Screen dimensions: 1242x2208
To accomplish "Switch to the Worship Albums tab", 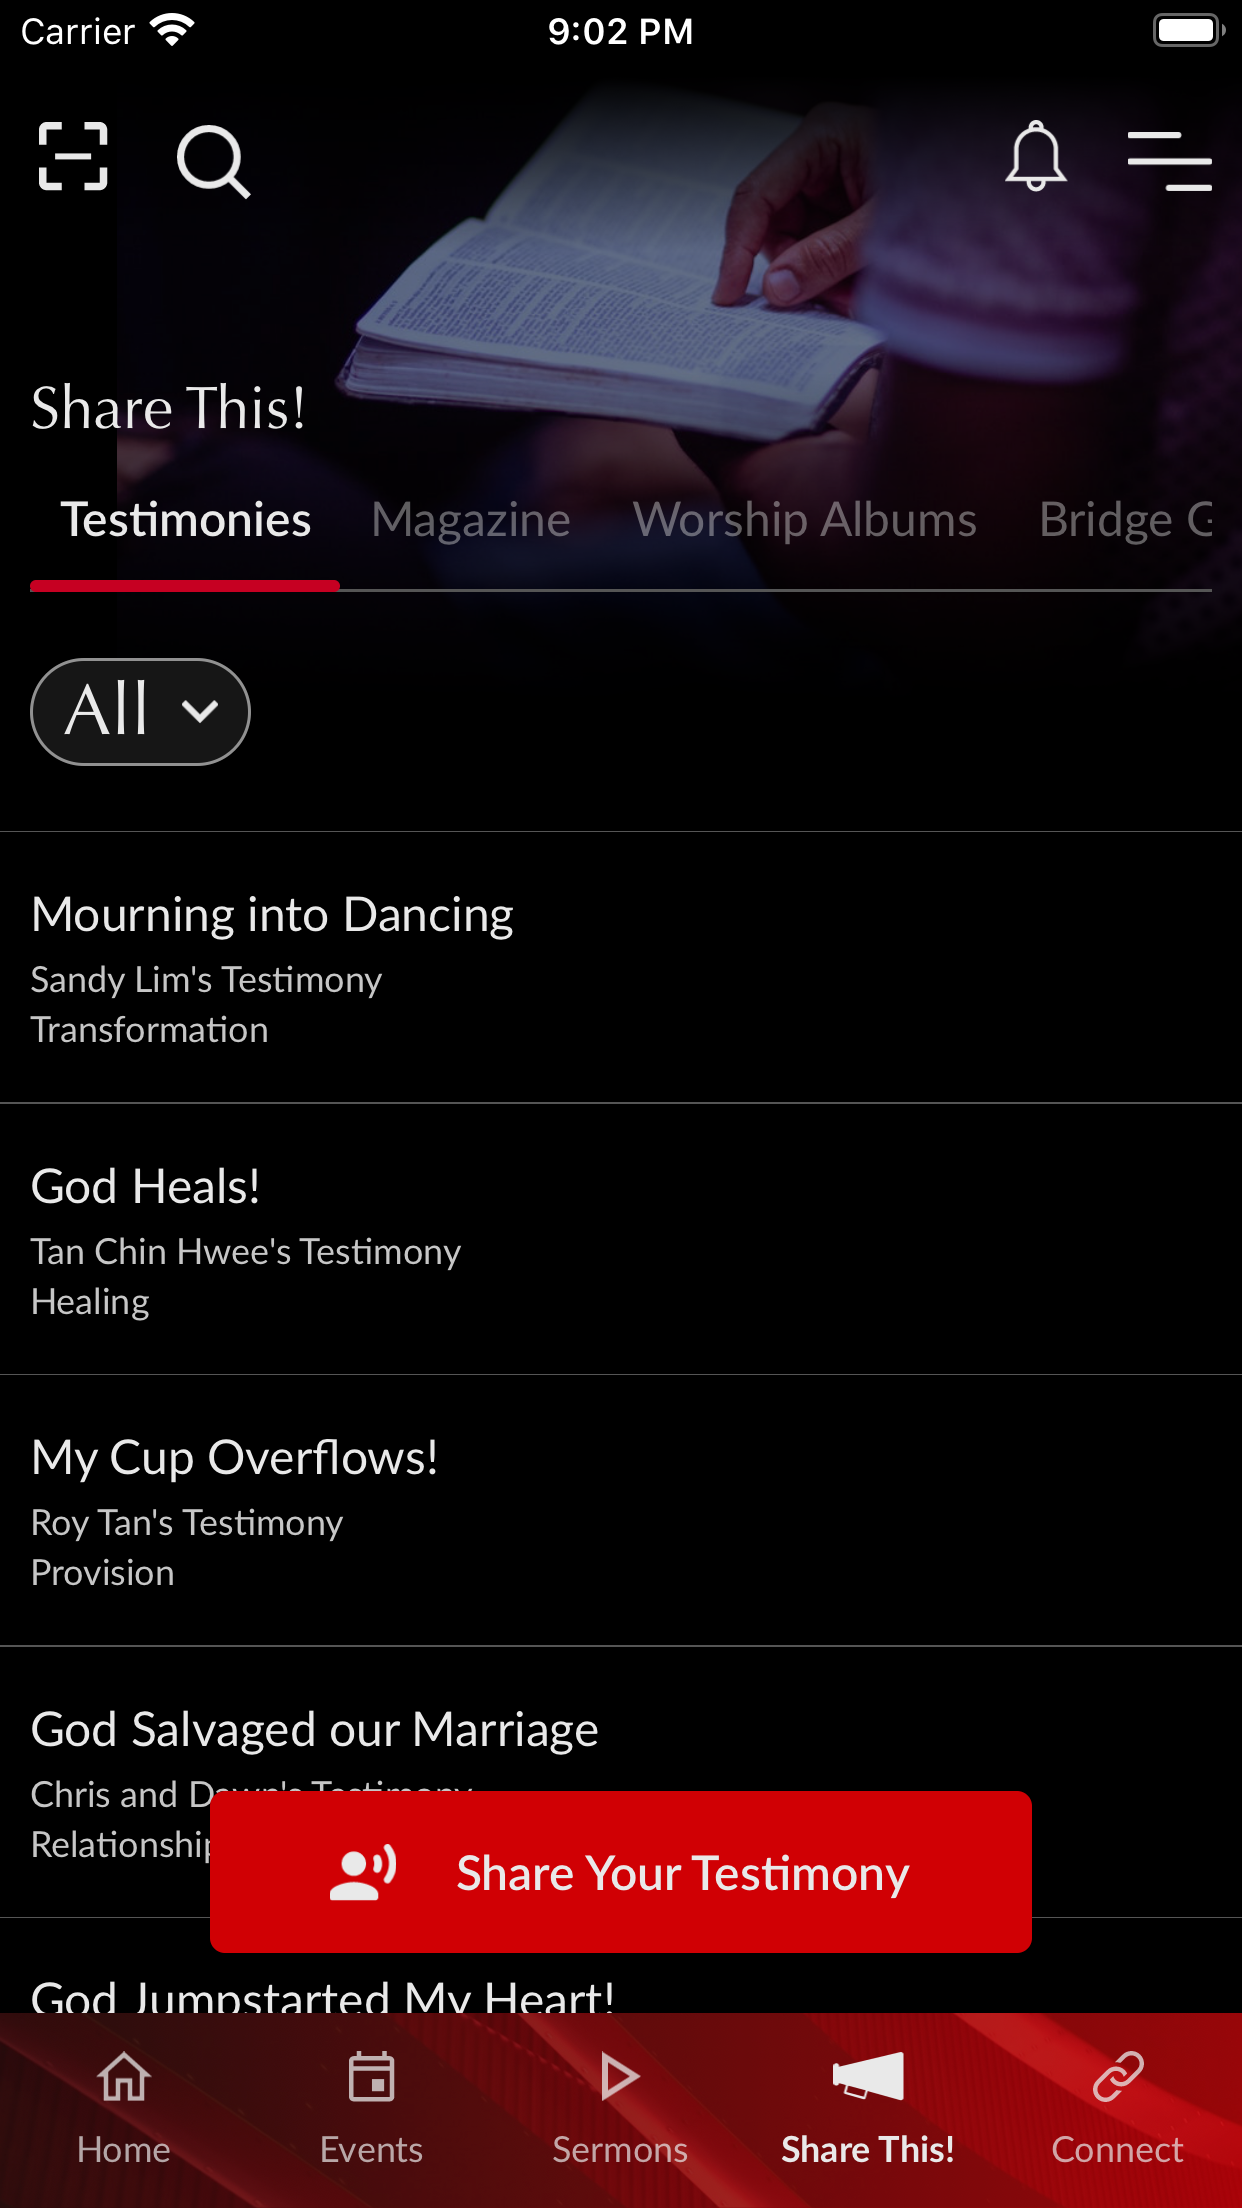I will [x=805, y=520].
